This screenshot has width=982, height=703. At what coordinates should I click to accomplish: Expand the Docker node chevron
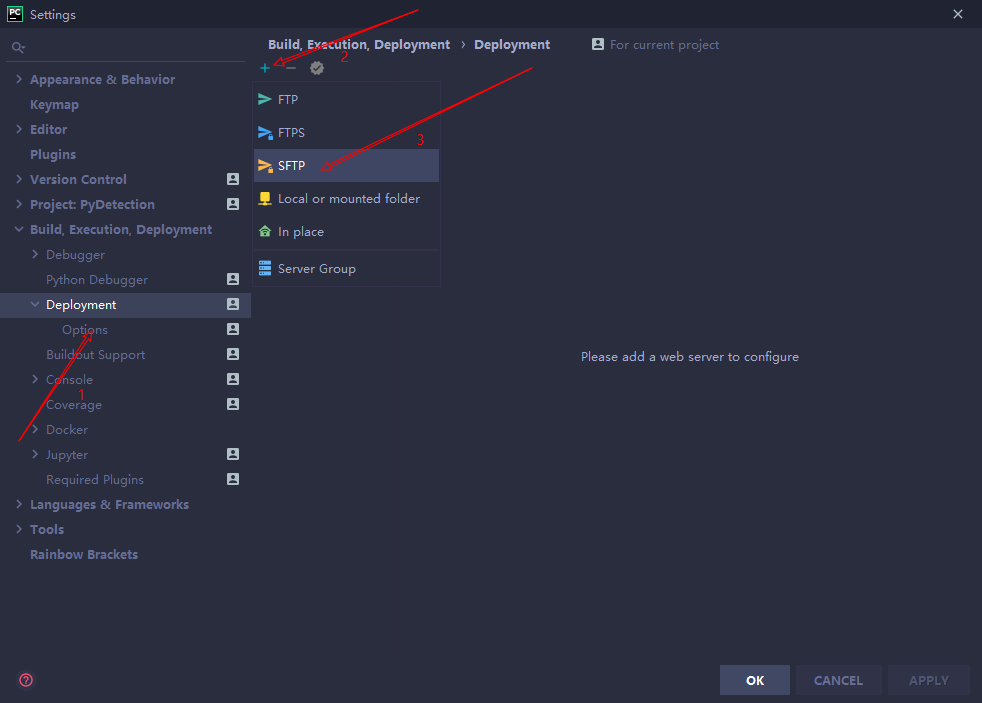35,429
